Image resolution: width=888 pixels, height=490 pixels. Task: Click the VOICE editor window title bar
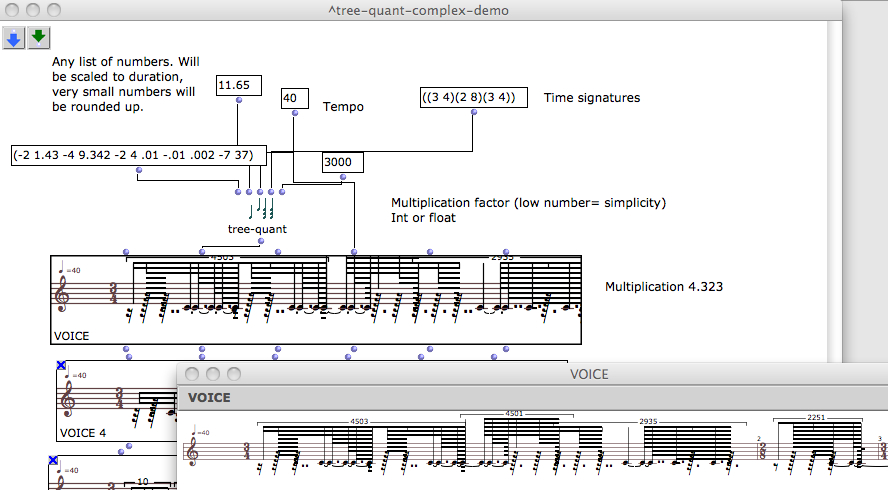(x=588, y=374)
